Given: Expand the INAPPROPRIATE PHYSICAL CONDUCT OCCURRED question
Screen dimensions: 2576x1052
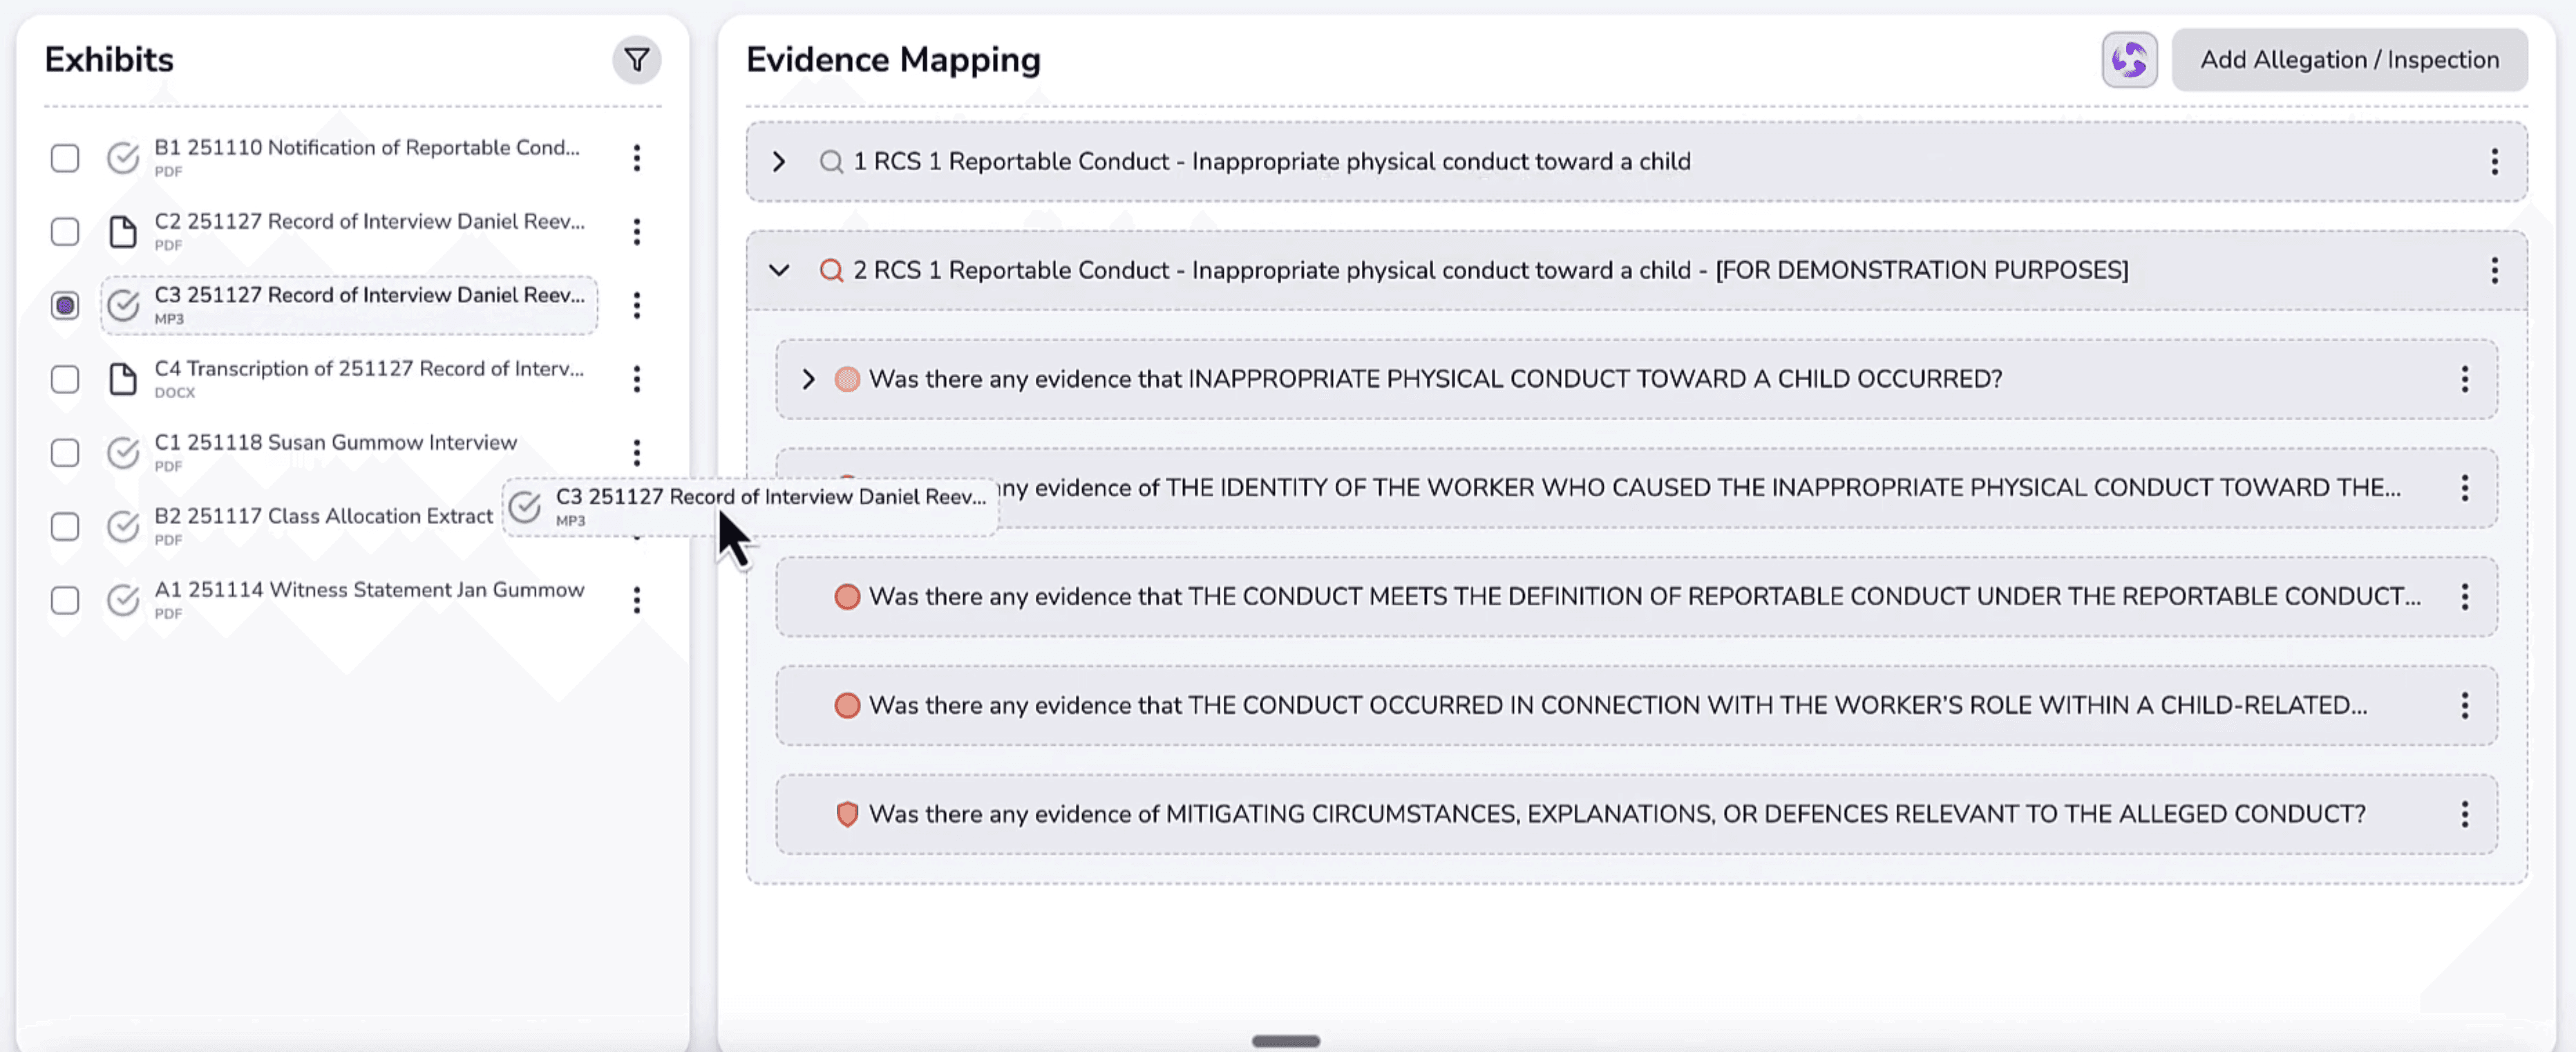Looking at the screenshot, I should click(808, 379).
